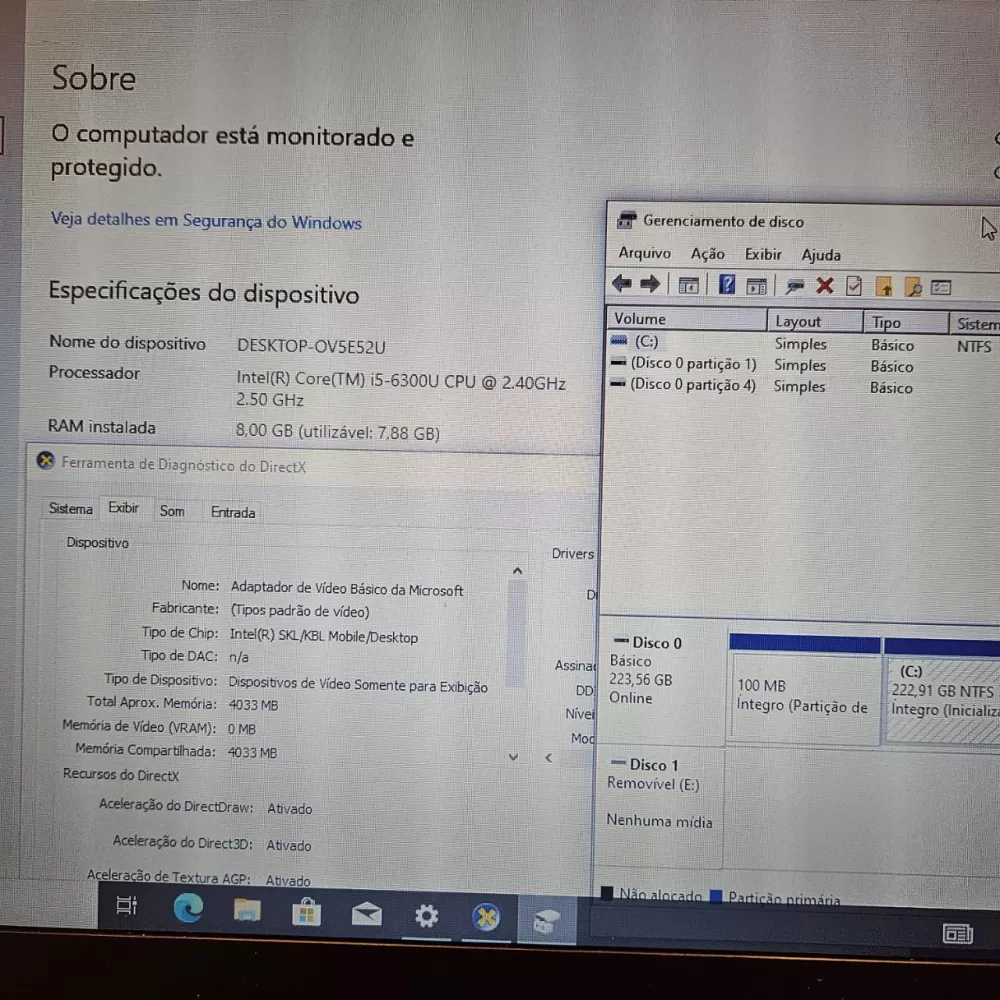The height and width of the screenshot is (1000, 1000).
Task: Toggle the console tree pane icon
Action: click(688, 286)
